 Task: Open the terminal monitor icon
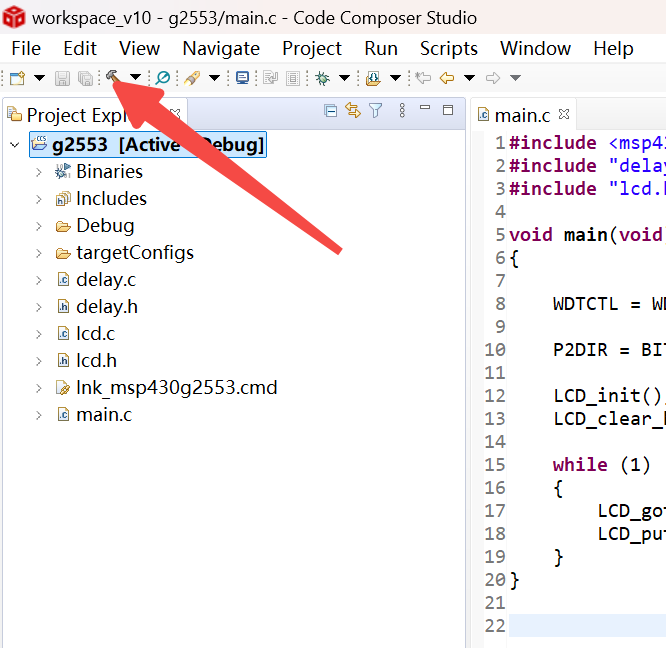[x=243, y=78]
